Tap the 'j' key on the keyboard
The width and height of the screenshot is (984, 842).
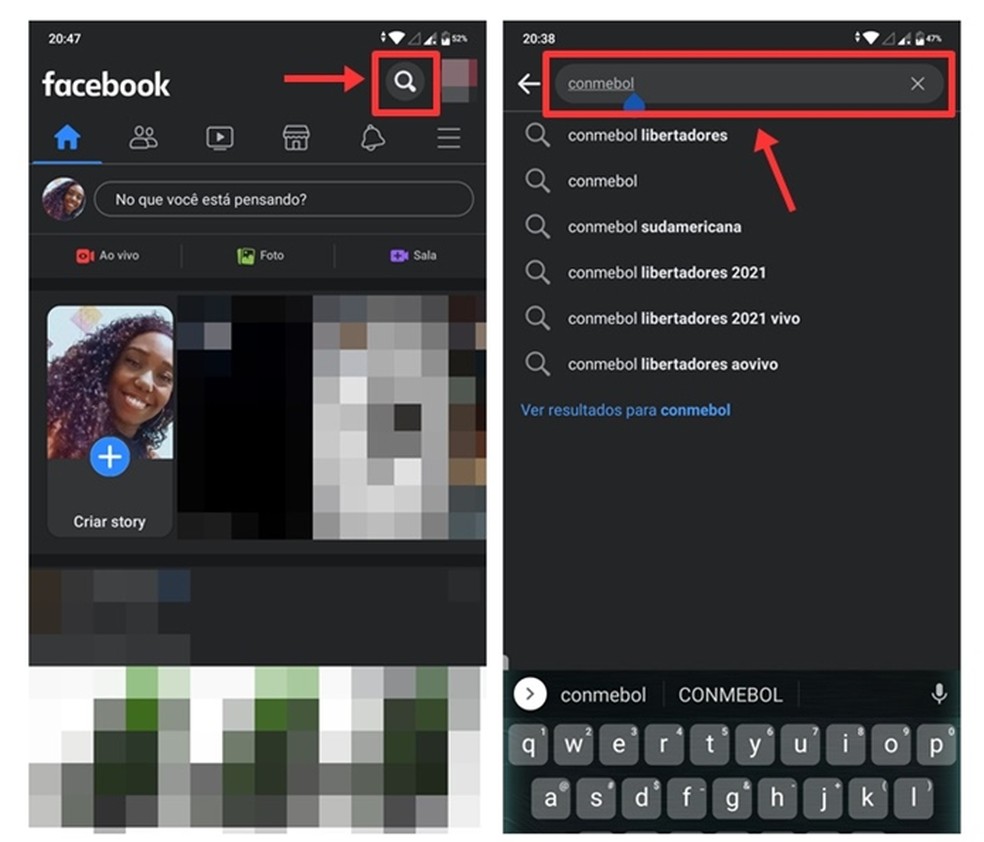pos(823,798)
